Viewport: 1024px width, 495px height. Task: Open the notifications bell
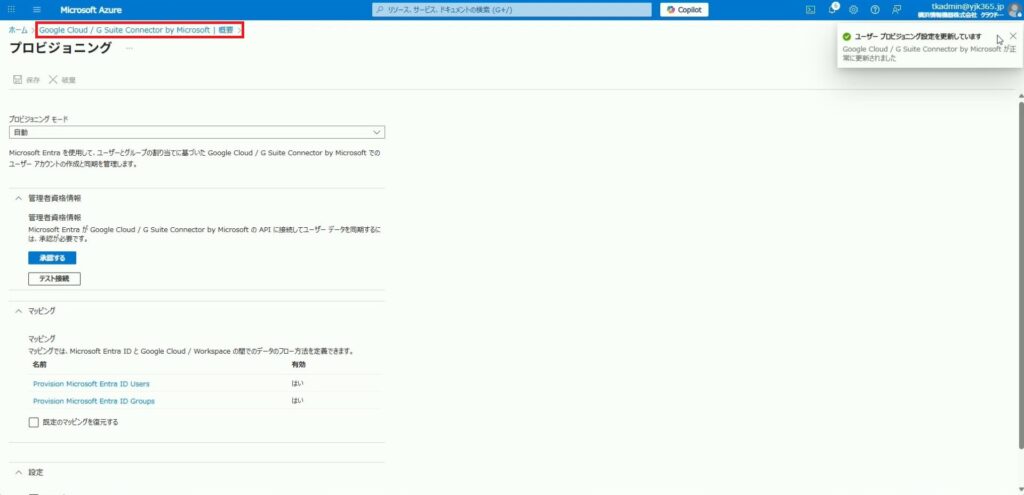point(832,9)
